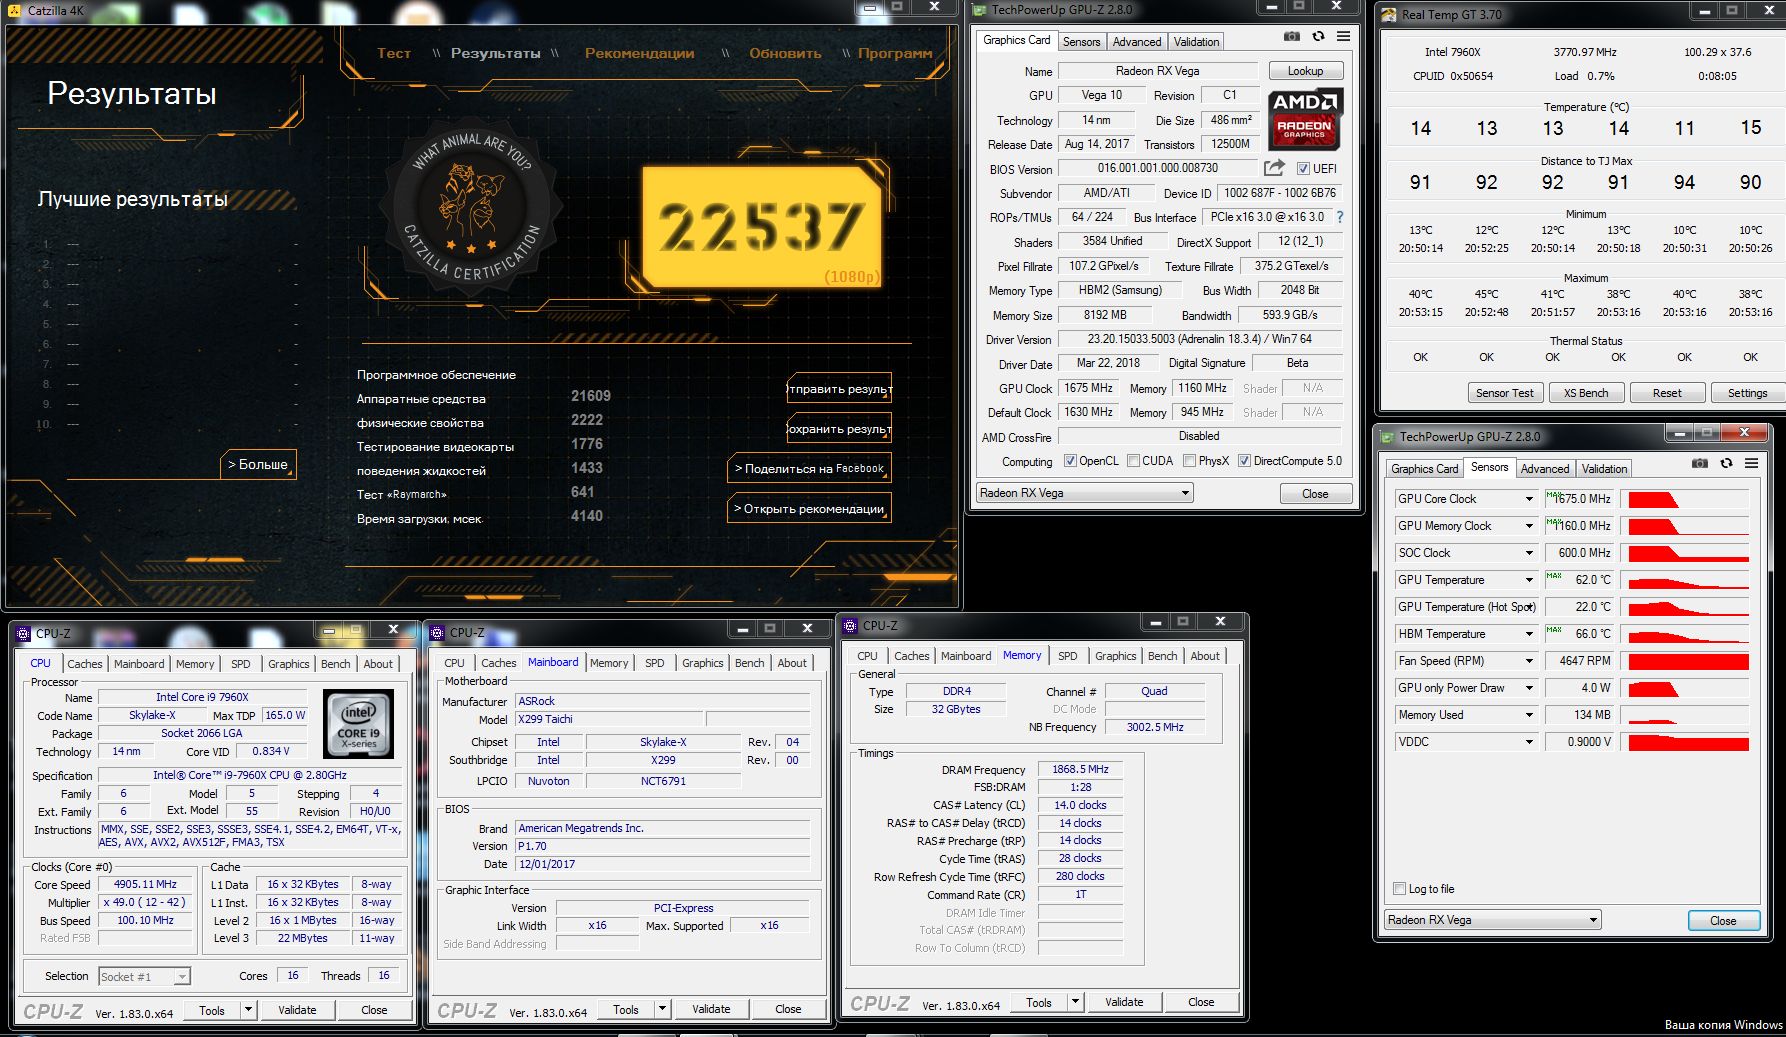Click the BIOS export share icon

coord(1274,168)
